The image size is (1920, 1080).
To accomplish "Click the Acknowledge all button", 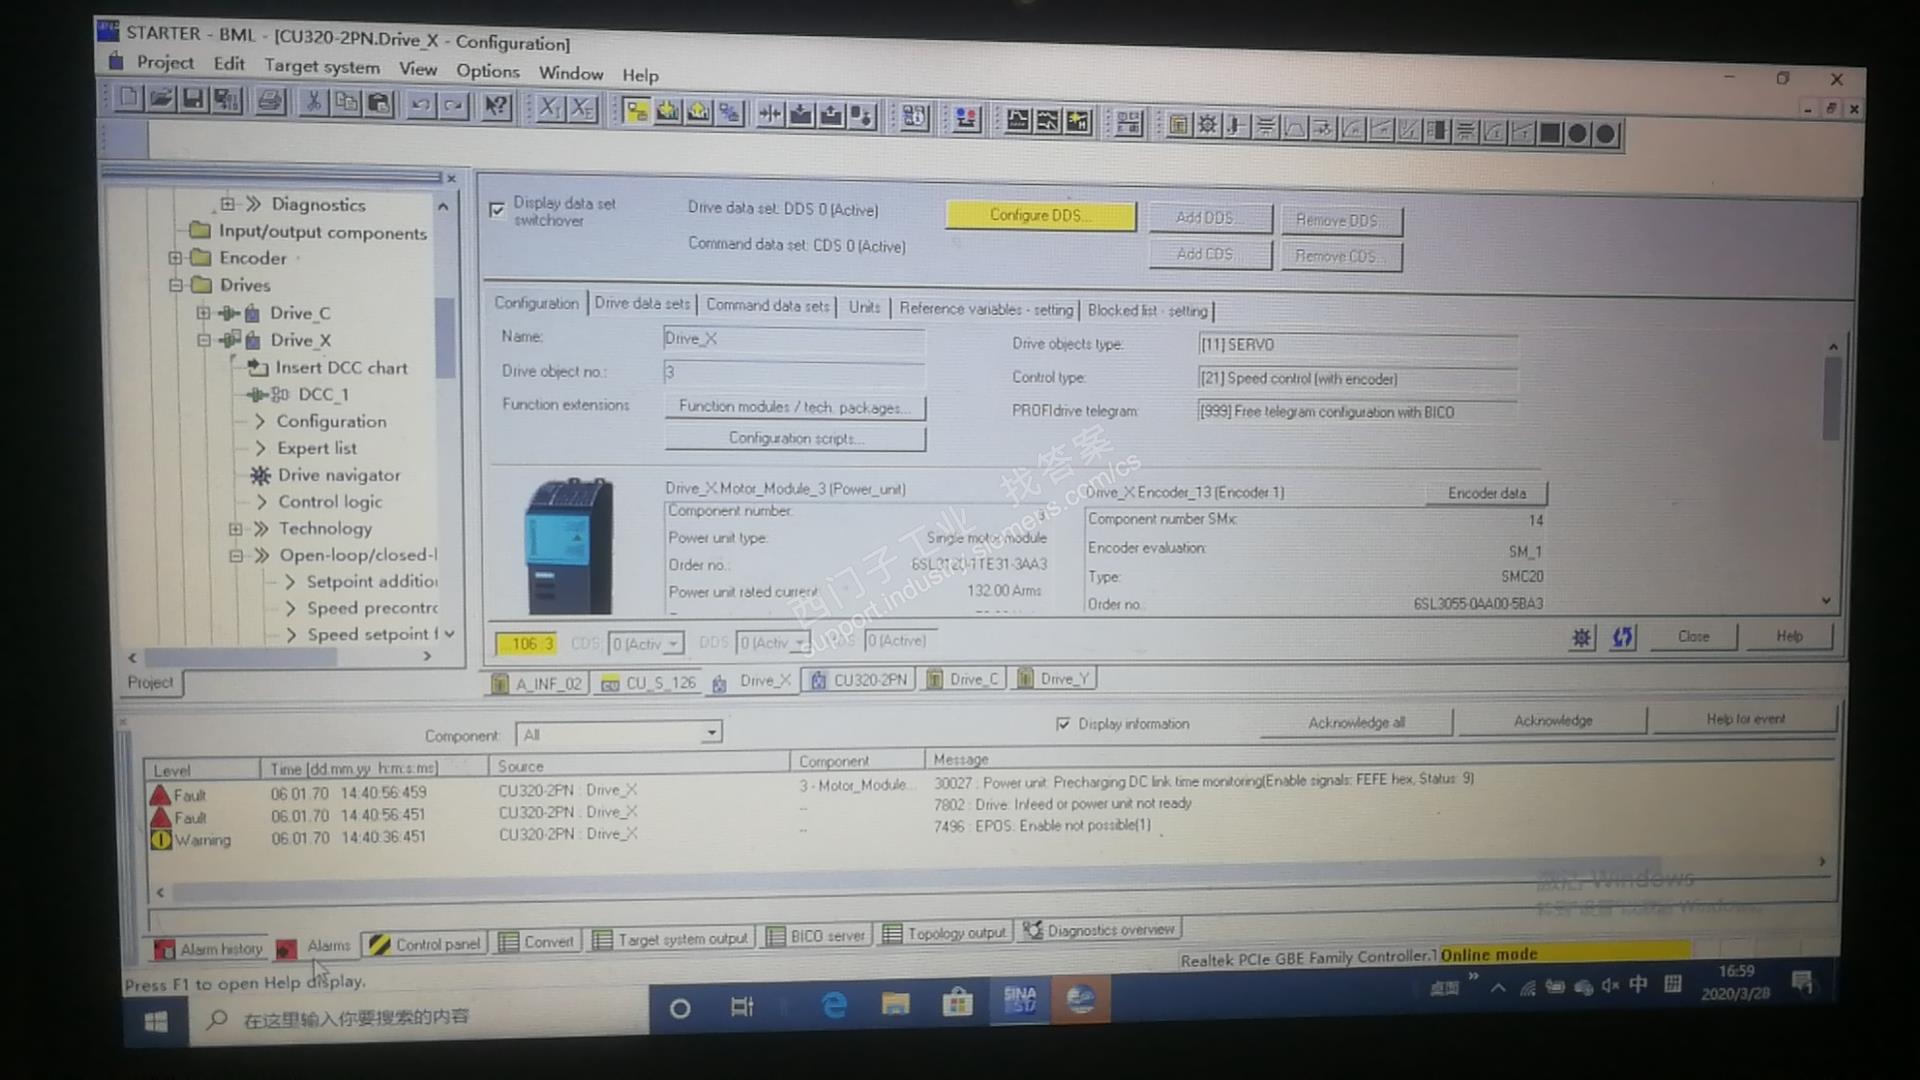I will tap(1355, 722).
